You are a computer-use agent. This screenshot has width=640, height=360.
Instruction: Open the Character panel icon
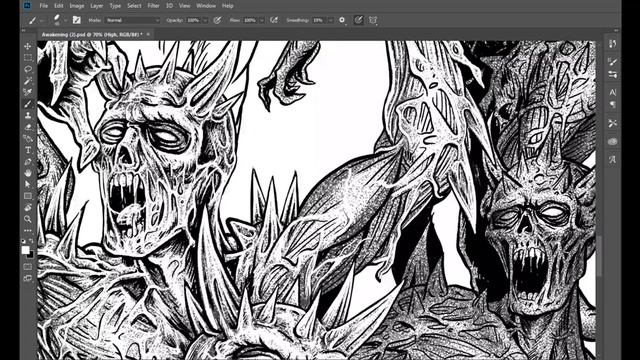pyautogui.click(x=612, y=92)
